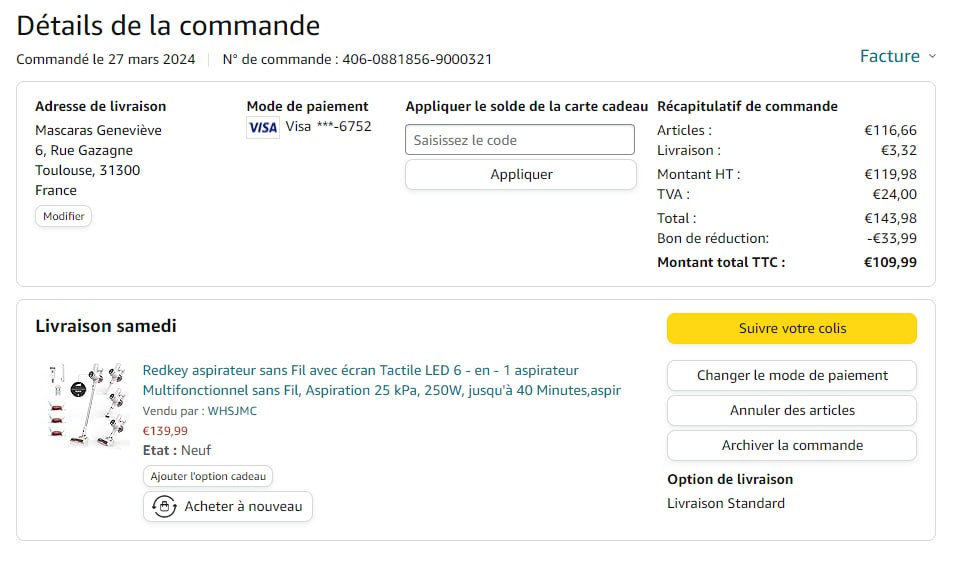Screen dimensions: 958x561
Task: Click the Visa card logo icon
Action: (263, 127)
